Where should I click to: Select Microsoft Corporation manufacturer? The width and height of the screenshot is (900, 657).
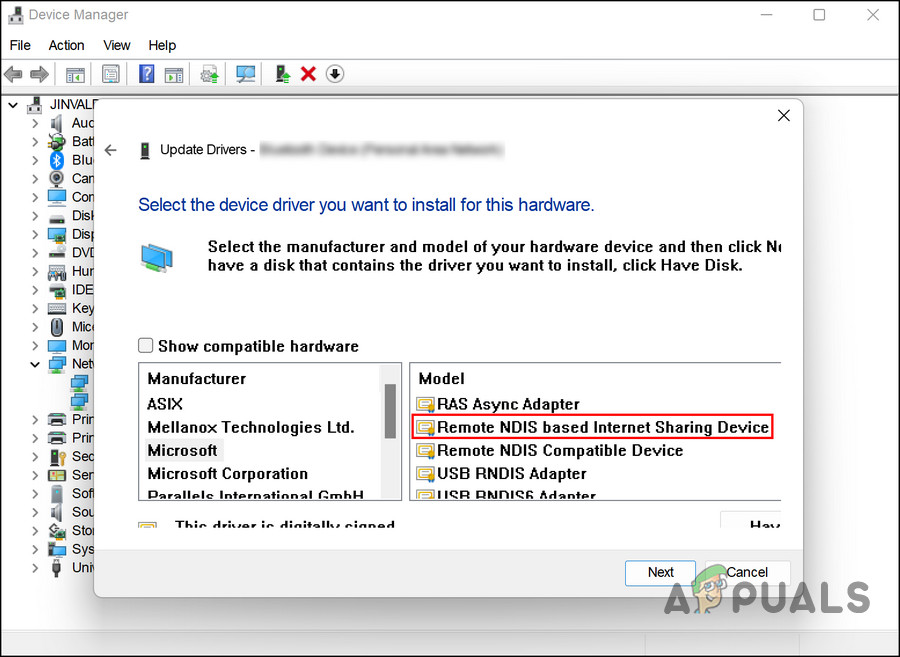(x=227, y=474)
